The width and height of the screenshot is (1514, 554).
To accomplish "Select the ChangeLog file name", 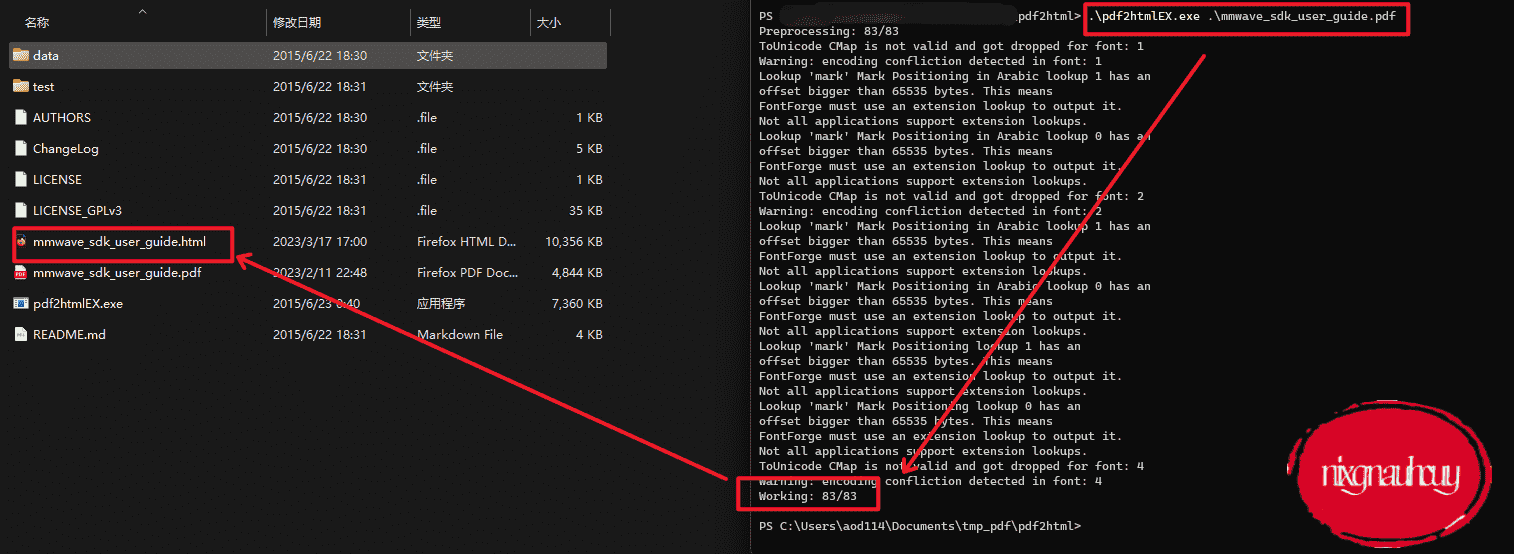I will tap(66, 149).
